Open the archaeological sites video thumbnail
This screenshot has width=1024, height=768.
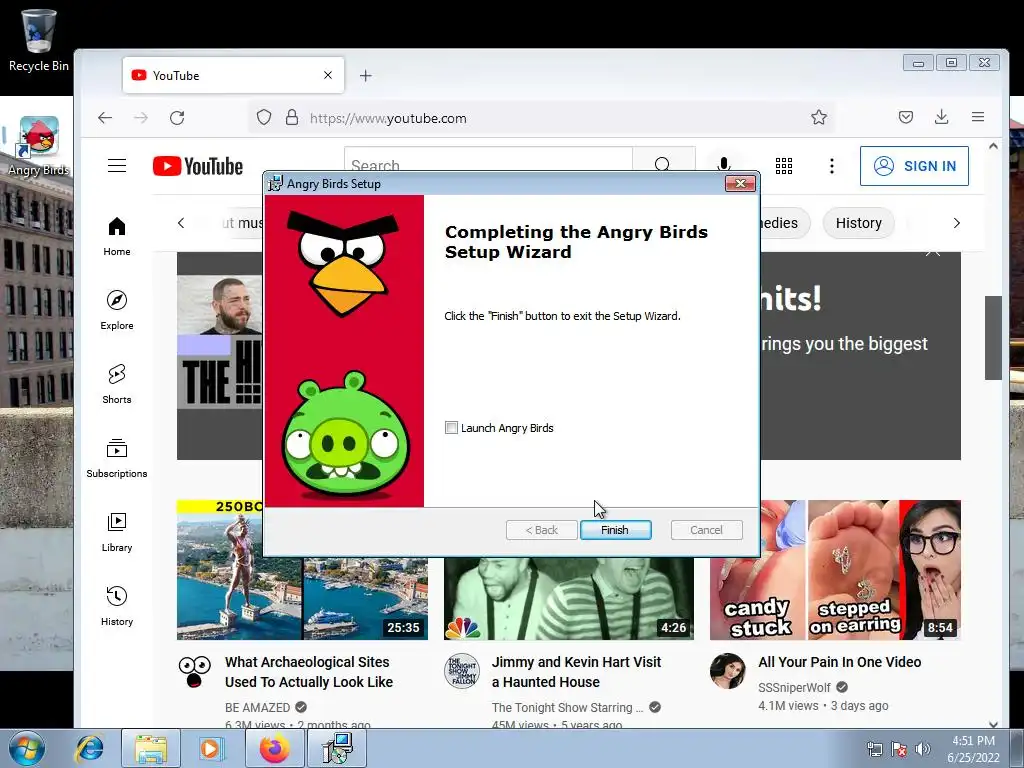point(302,569)
